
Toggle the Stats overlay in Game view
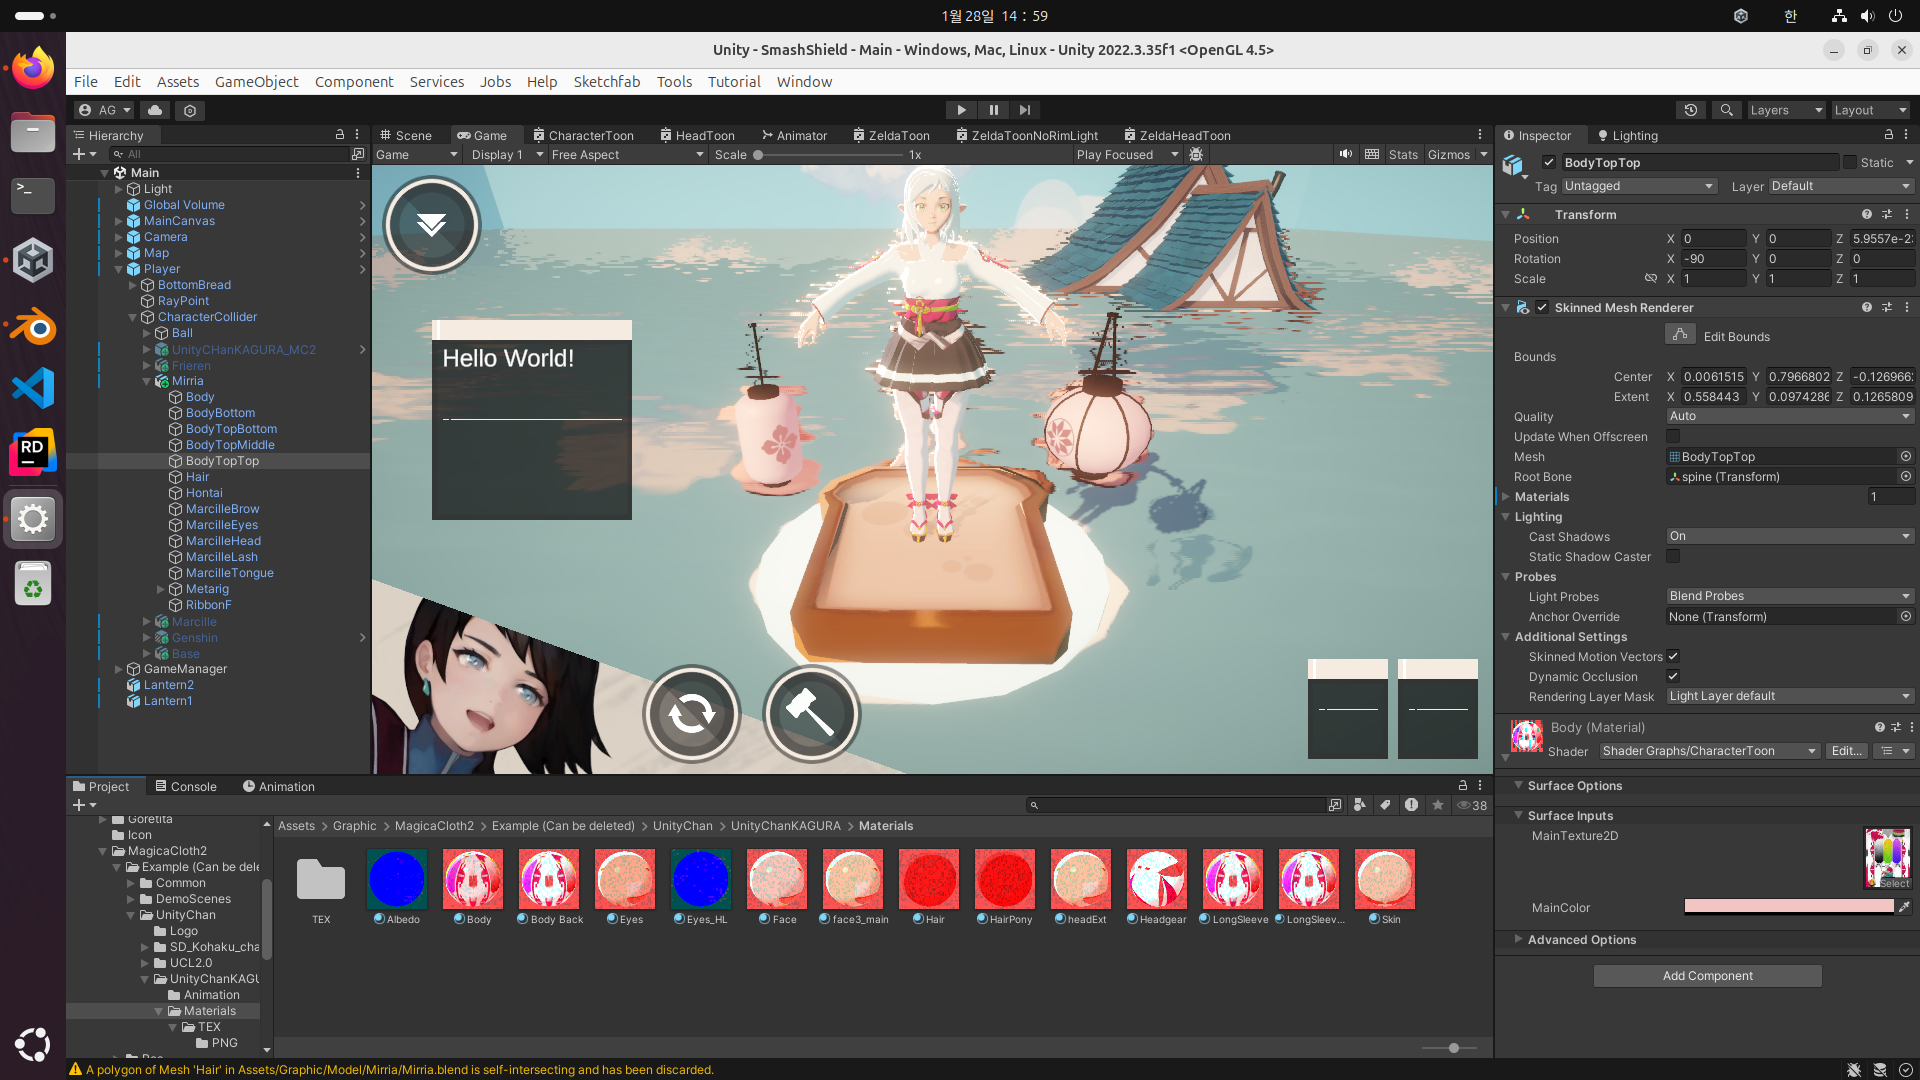[1403, 154]
